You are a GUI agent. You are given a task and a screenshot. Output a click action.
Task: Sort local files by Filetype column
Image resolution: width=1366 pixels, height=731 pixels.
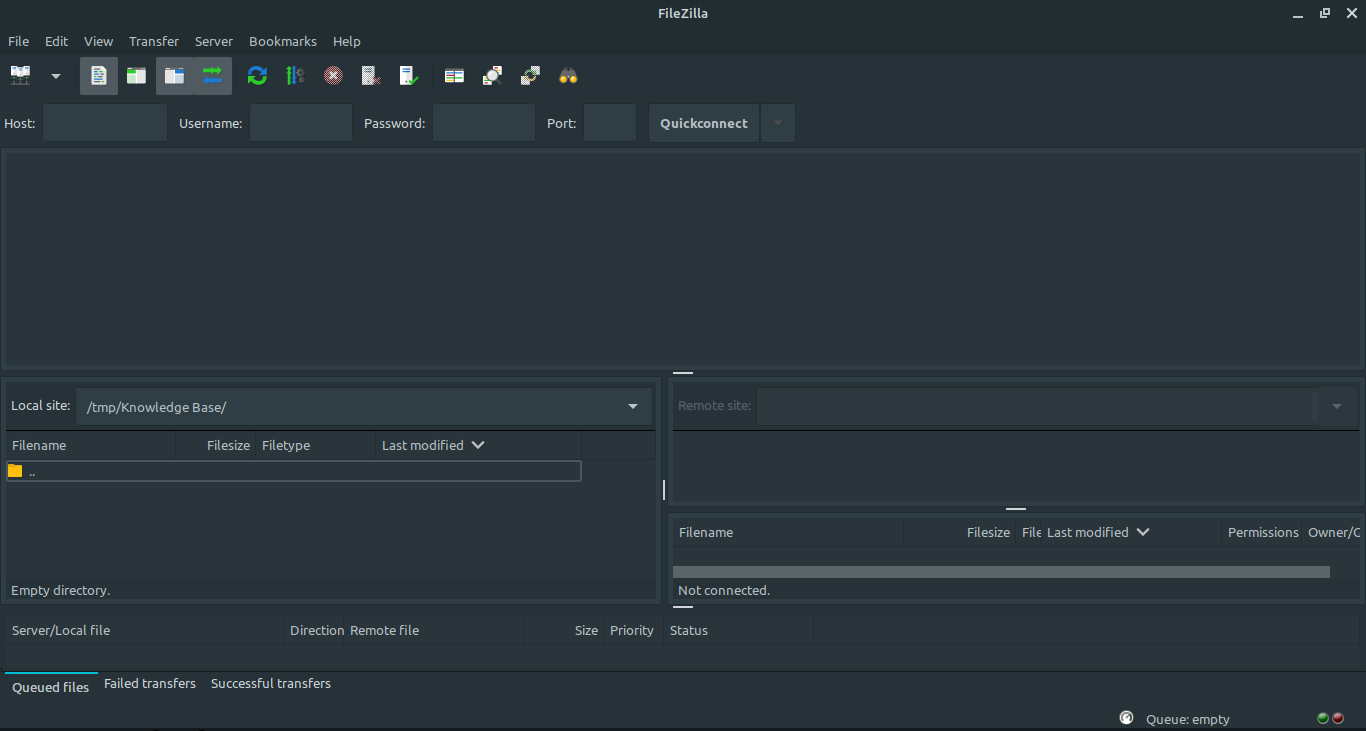[316, 445]
